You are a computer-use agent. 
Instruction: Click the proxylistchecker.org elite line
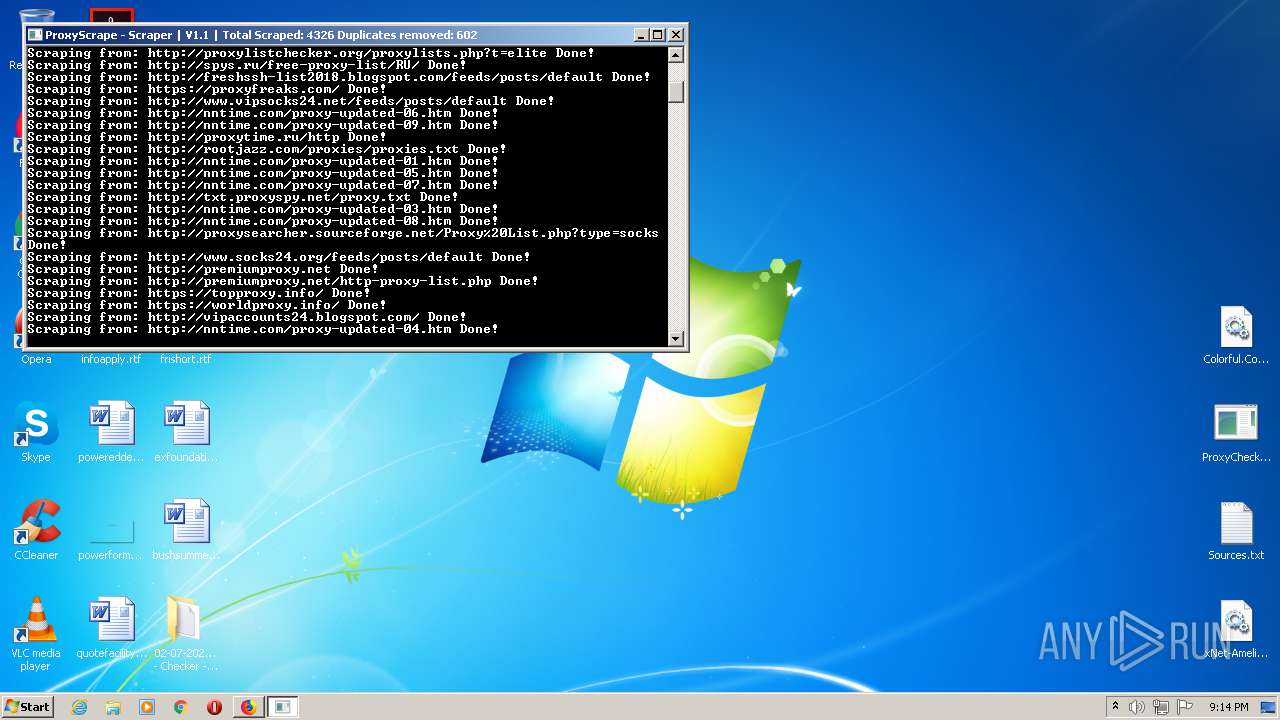click(311, 53)
